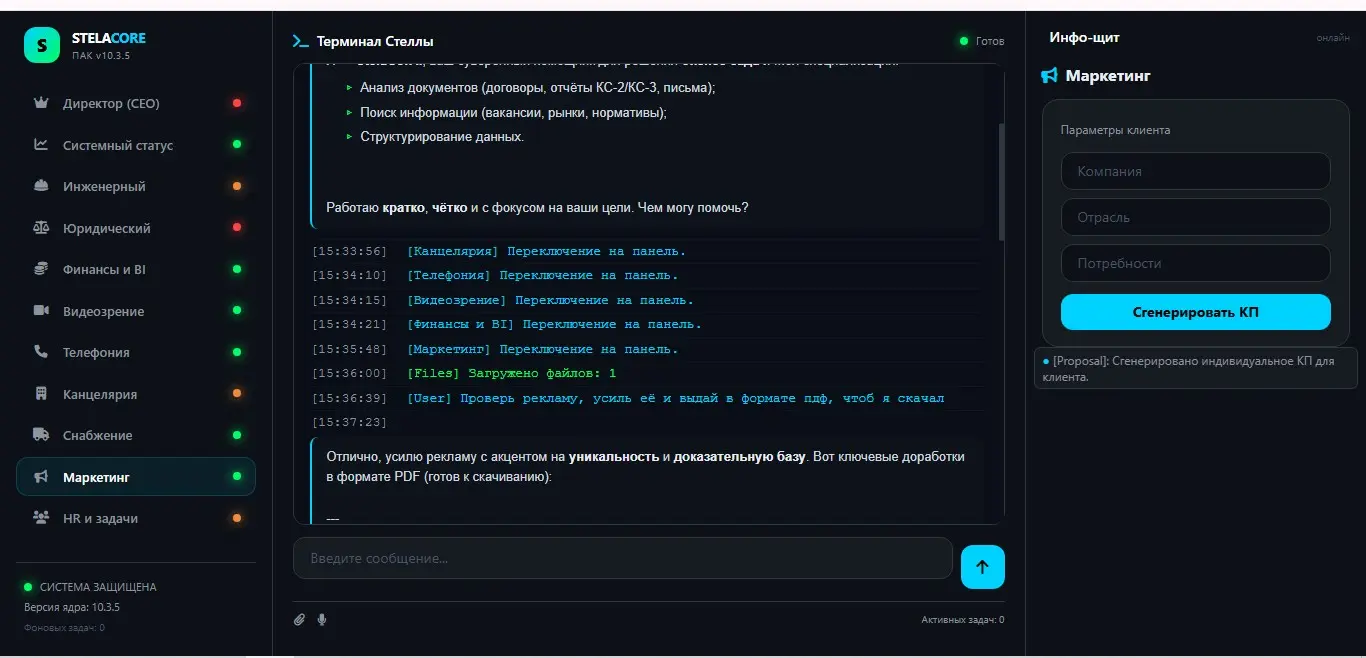Click the paperclip attach file icon
Screen dimensions: 1366x658
click(299, 620)
